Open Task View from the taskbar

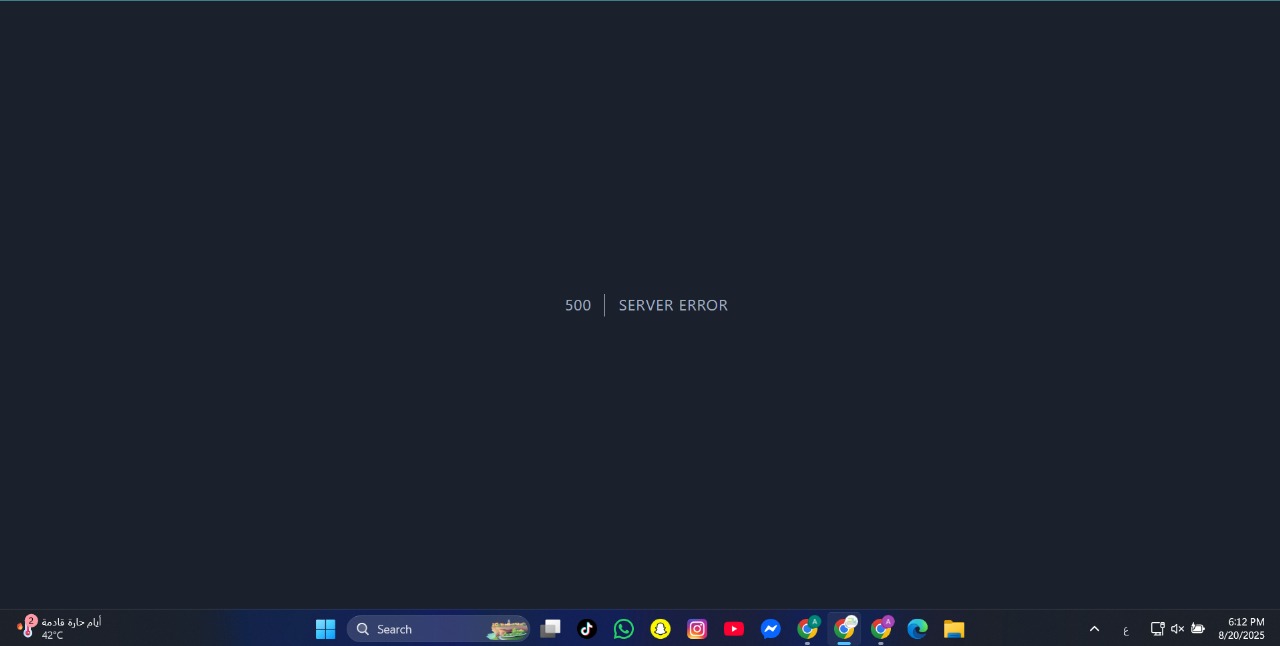[550, 629]
